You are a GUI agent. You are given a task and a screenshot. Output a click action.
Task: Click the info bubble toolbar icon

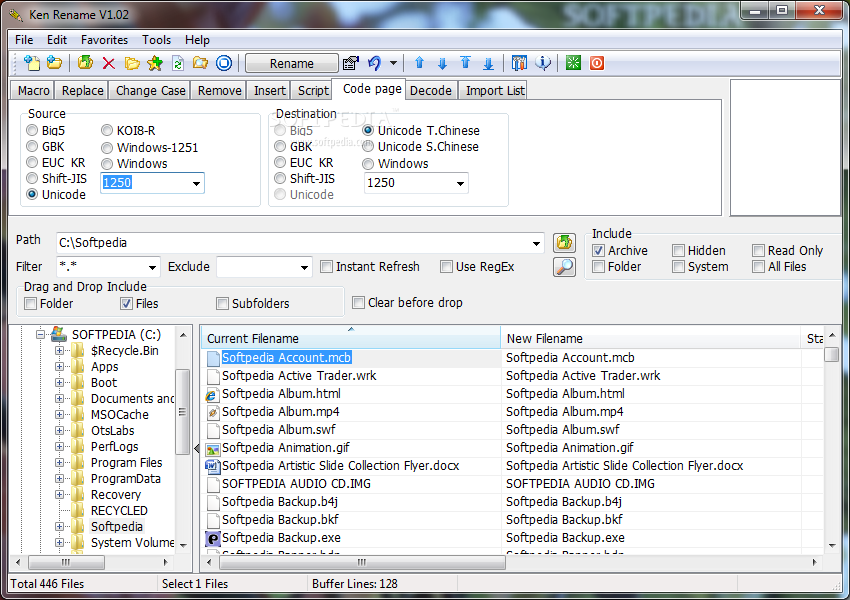[543, 63]
